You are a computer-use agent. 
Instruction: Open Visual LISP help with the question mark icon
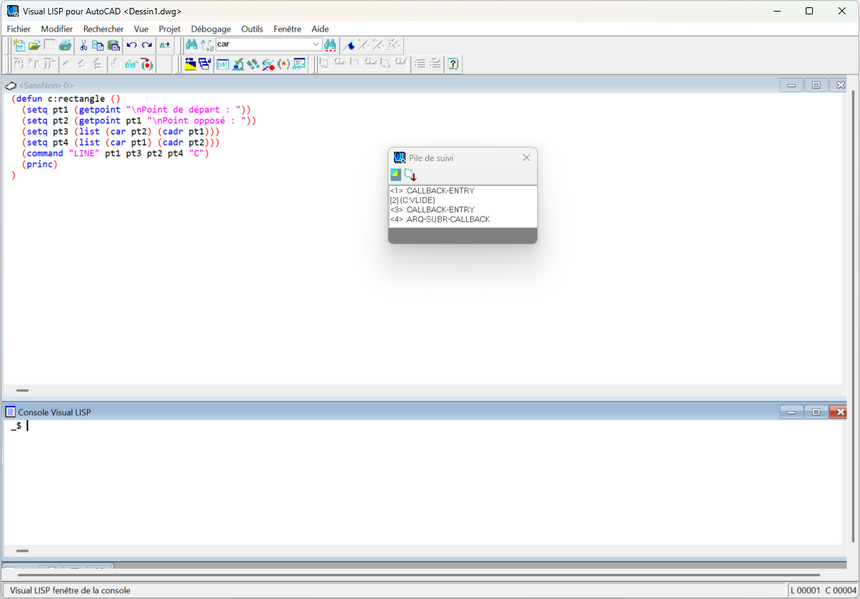[453, 63]
